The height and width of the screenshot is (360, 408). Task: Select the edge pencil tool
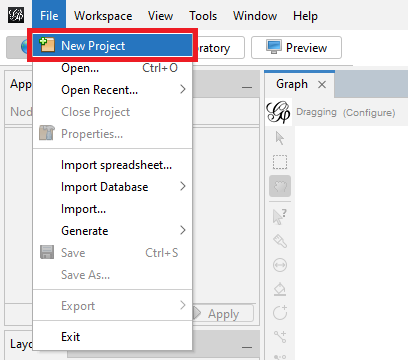pos(280,337)
